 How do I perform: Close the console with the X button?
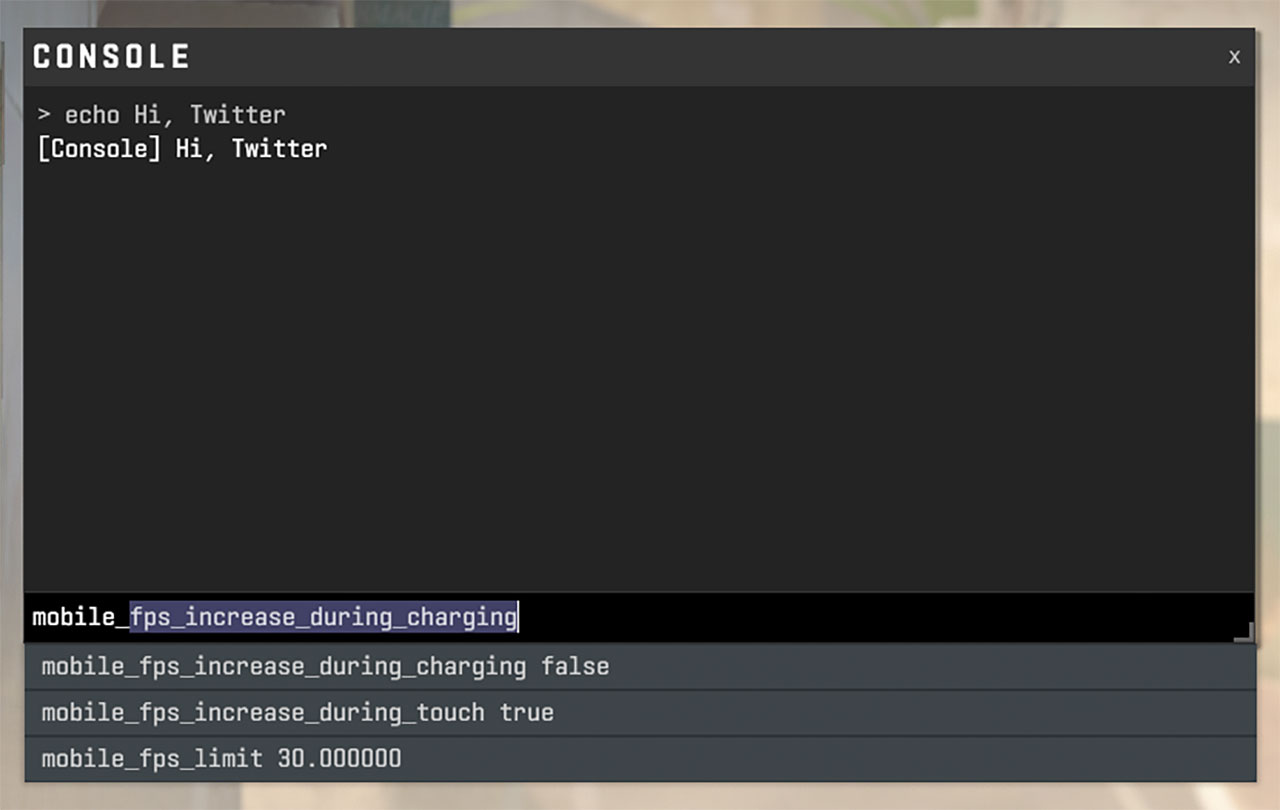1234,57
